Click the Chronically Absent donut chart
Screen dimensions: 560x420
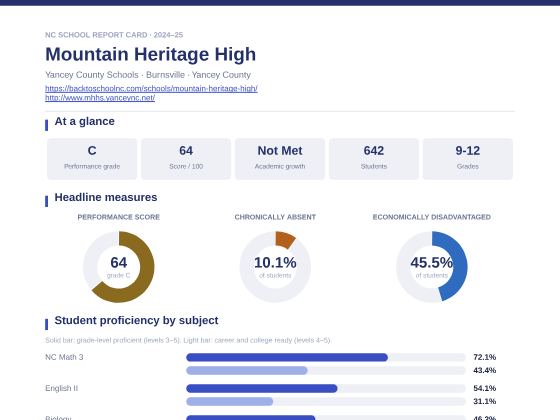point(275,267)
